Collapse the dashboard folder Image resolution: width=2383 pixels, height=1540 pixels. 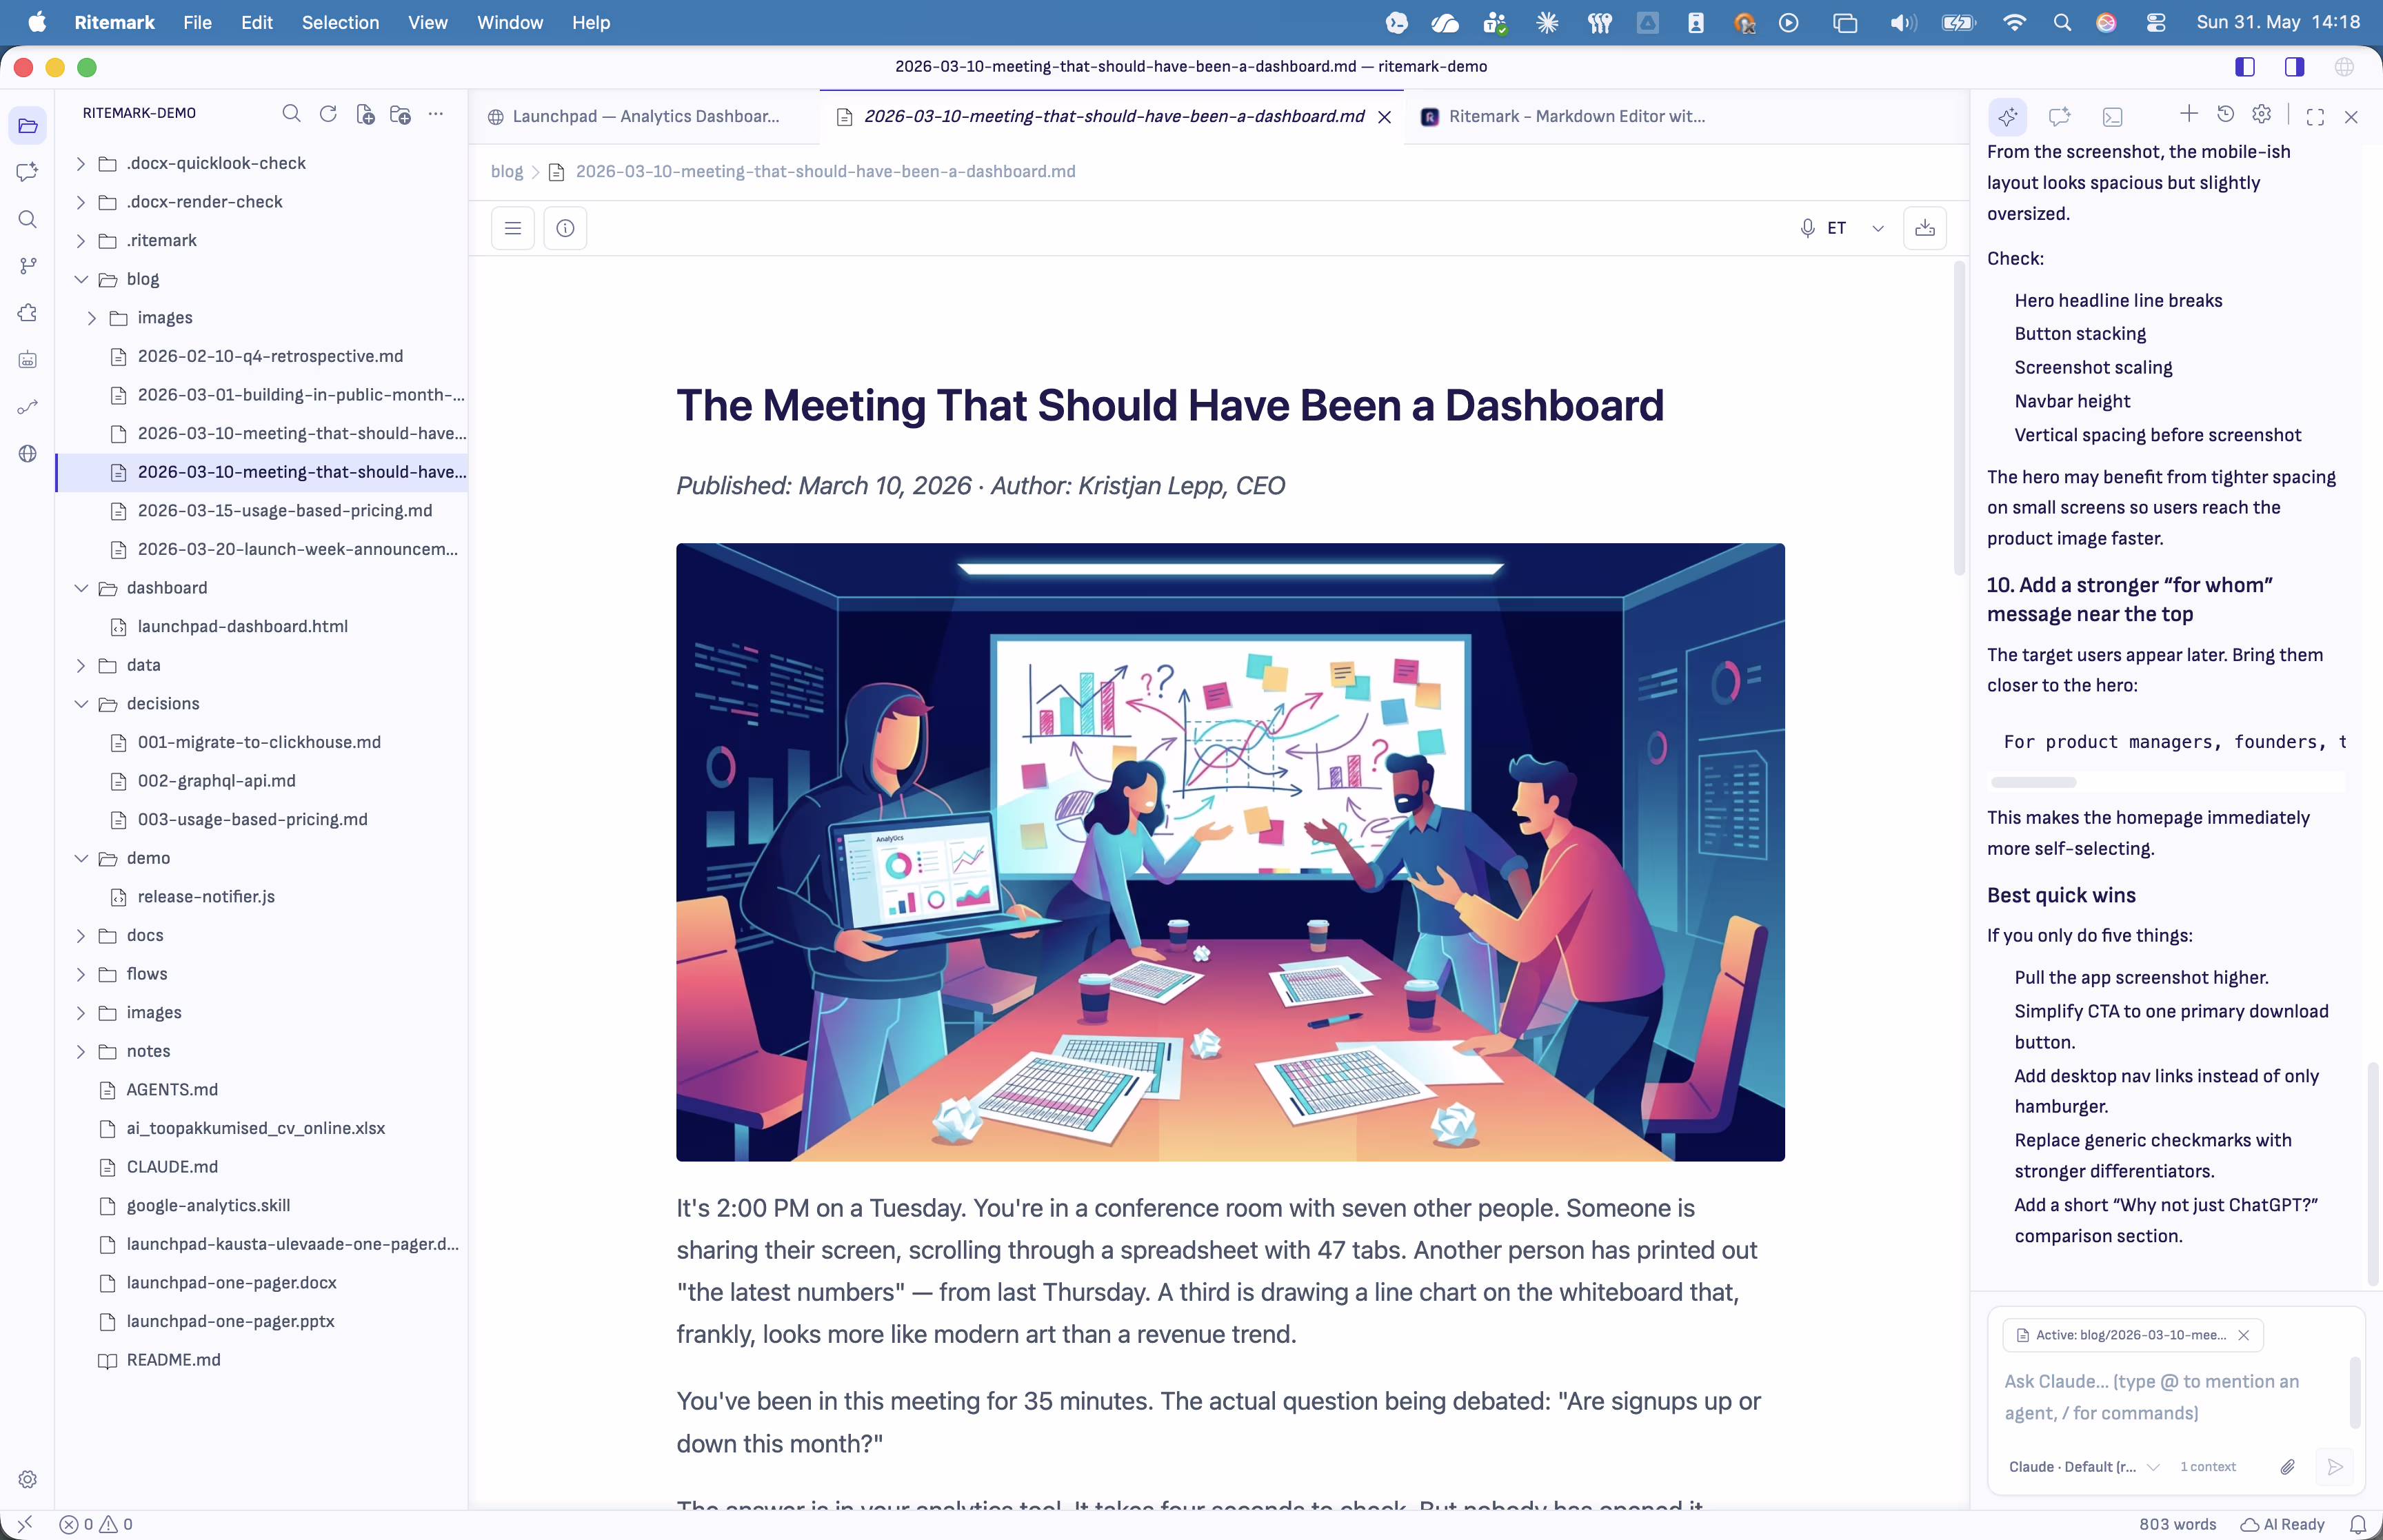click(x=262, y=588)
